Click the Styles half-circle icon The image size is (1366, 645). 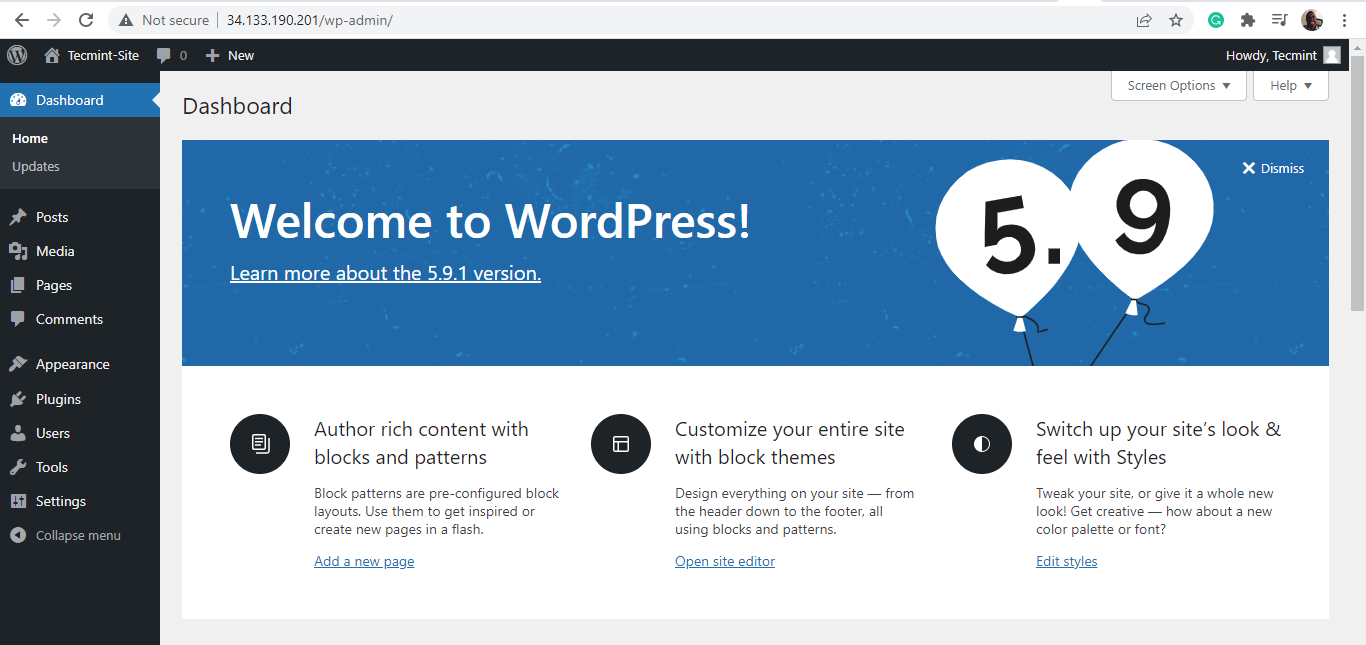(x=982, y=444)
